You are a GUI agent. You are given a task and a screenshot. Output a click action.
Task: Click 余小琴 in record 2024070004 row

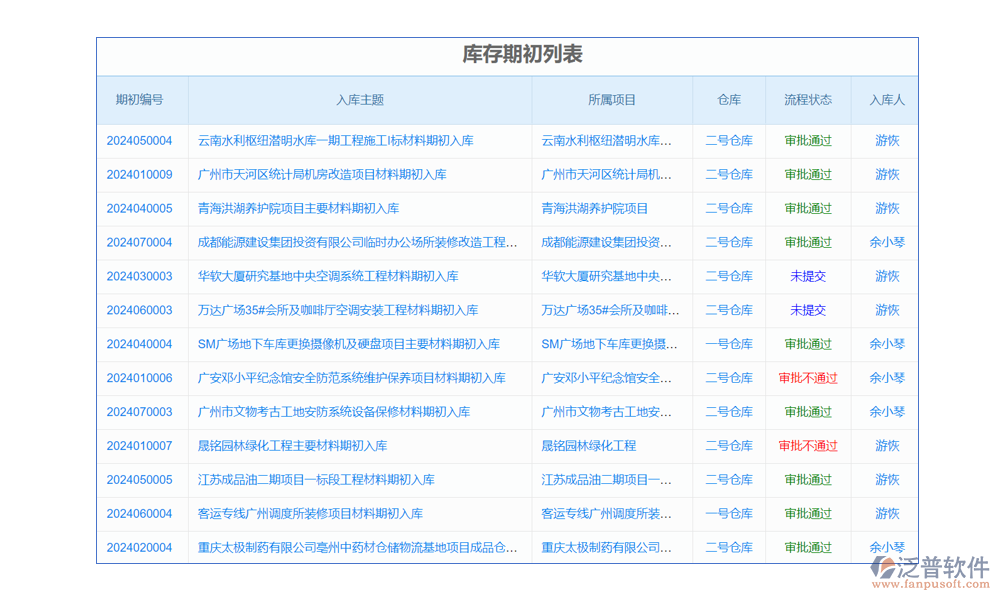point(887,242)
